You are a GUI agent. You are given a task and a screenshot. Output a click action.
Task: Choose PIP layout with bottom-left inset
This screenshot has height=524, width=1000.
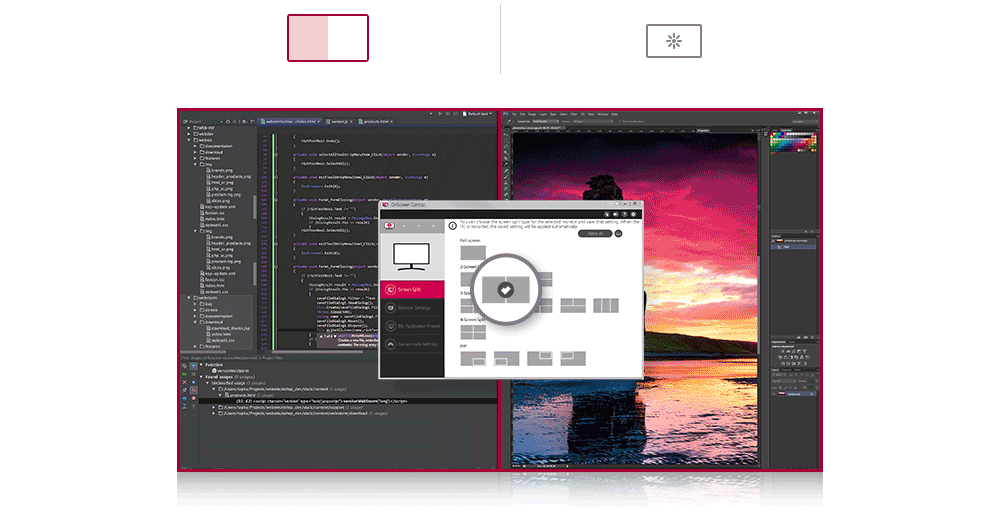click(506, 358)
